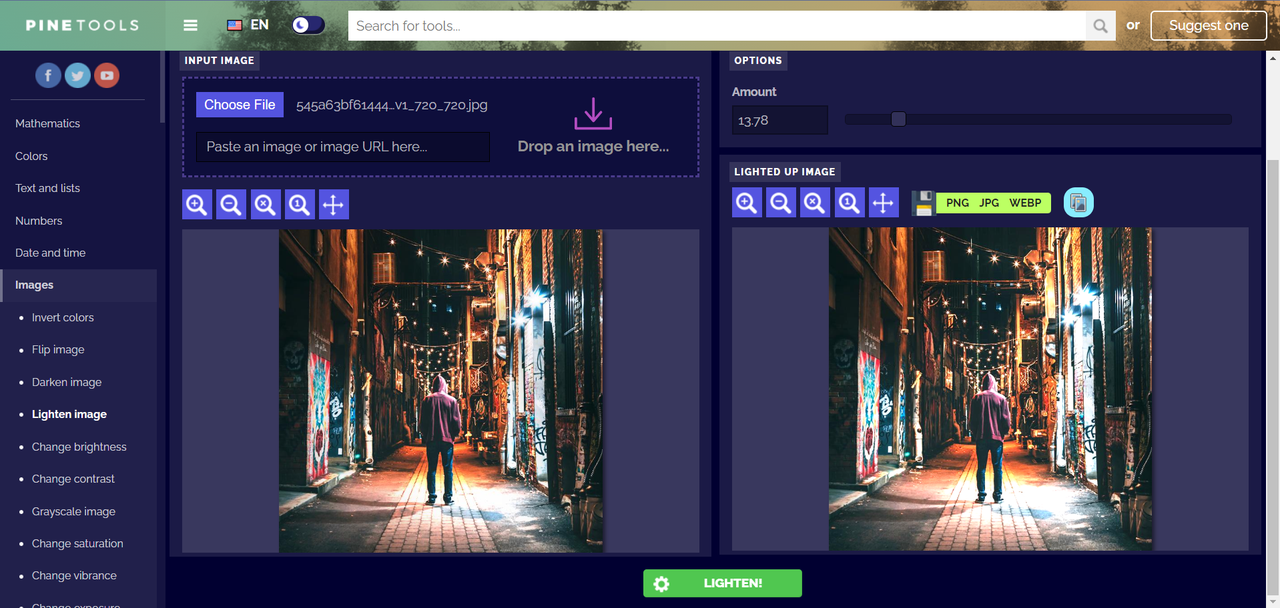
Task: Open the Numbers category
Action: (x=39, y=220)
